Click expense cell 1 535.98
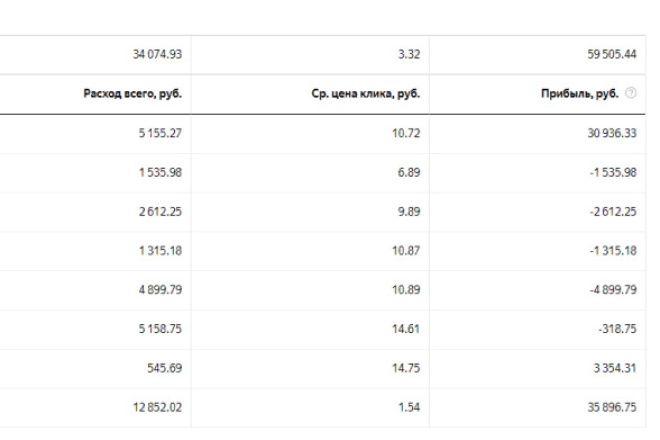 coord(160,172)
